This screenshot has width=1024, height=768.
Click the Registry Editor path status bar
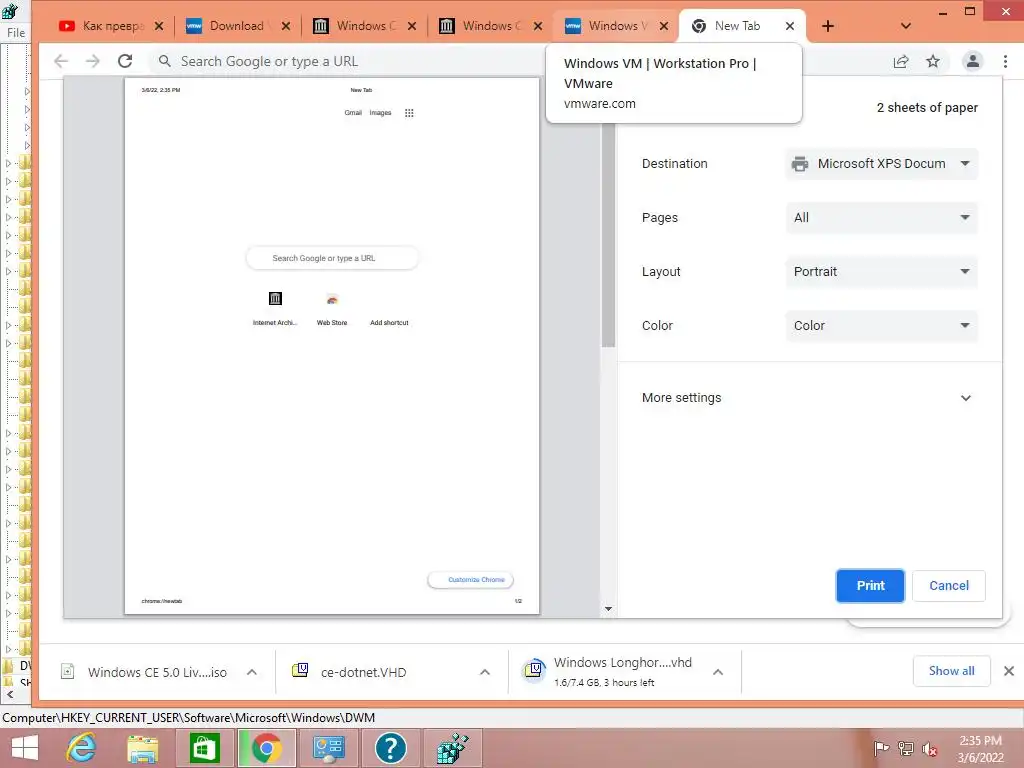coord(512,718)
